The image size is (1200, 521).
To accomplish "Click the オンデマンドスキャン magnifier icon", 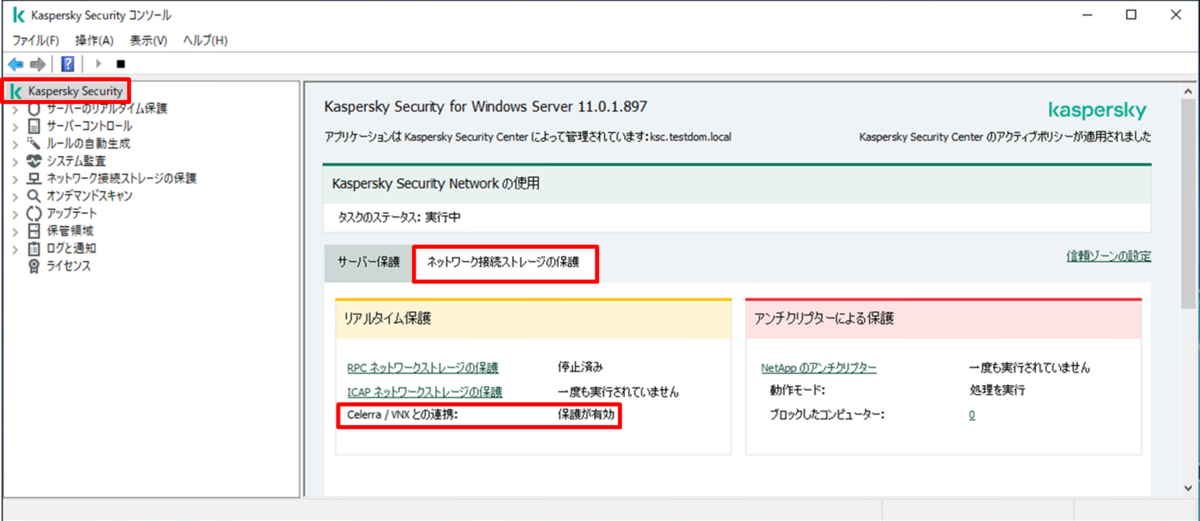I will 35,196.
